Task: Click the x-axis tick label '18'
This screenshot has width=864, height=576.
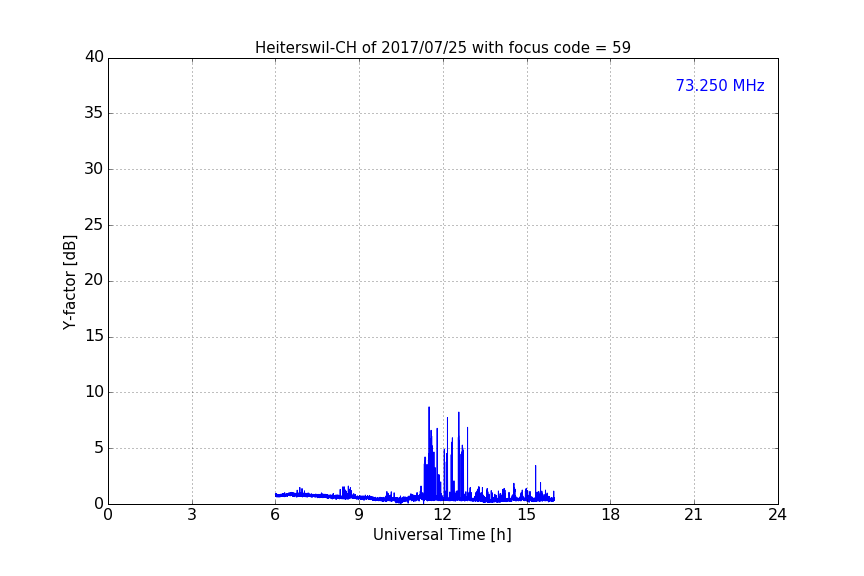Action: coord(611,515)
